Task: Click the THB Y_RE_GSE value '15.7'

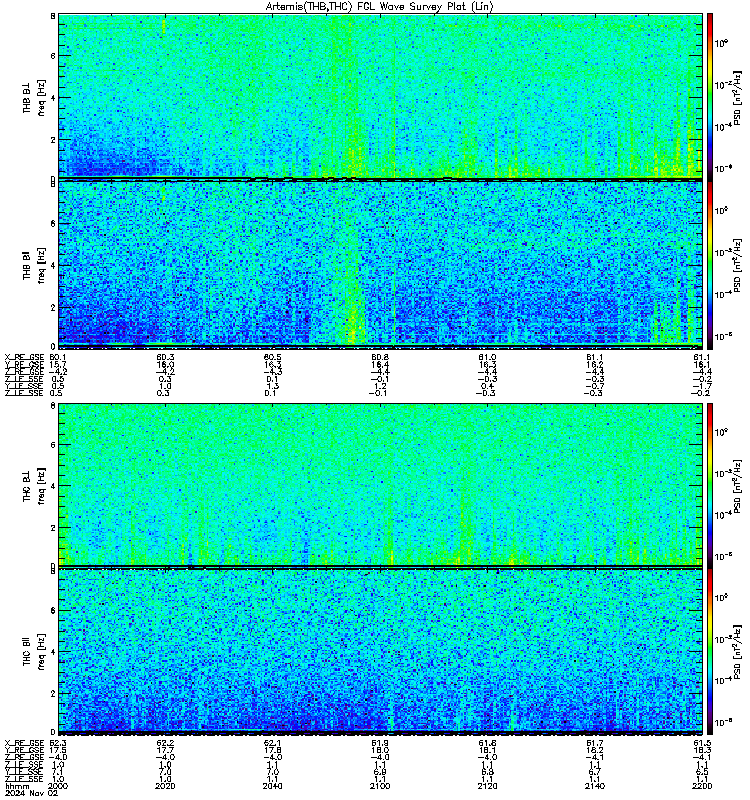Action: tap(58, 364)
